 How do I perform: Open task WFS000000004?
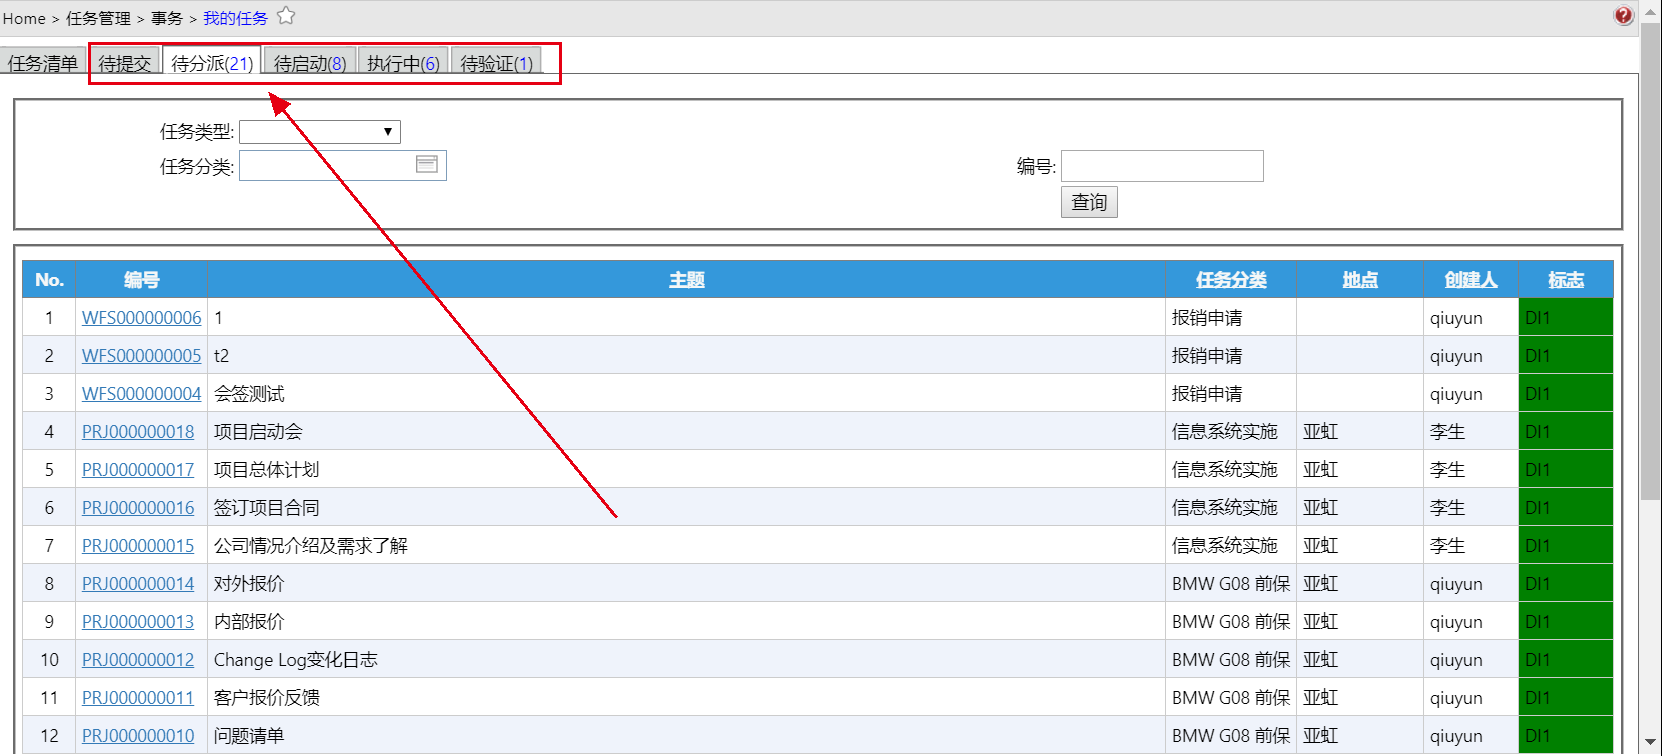[142, 394]
